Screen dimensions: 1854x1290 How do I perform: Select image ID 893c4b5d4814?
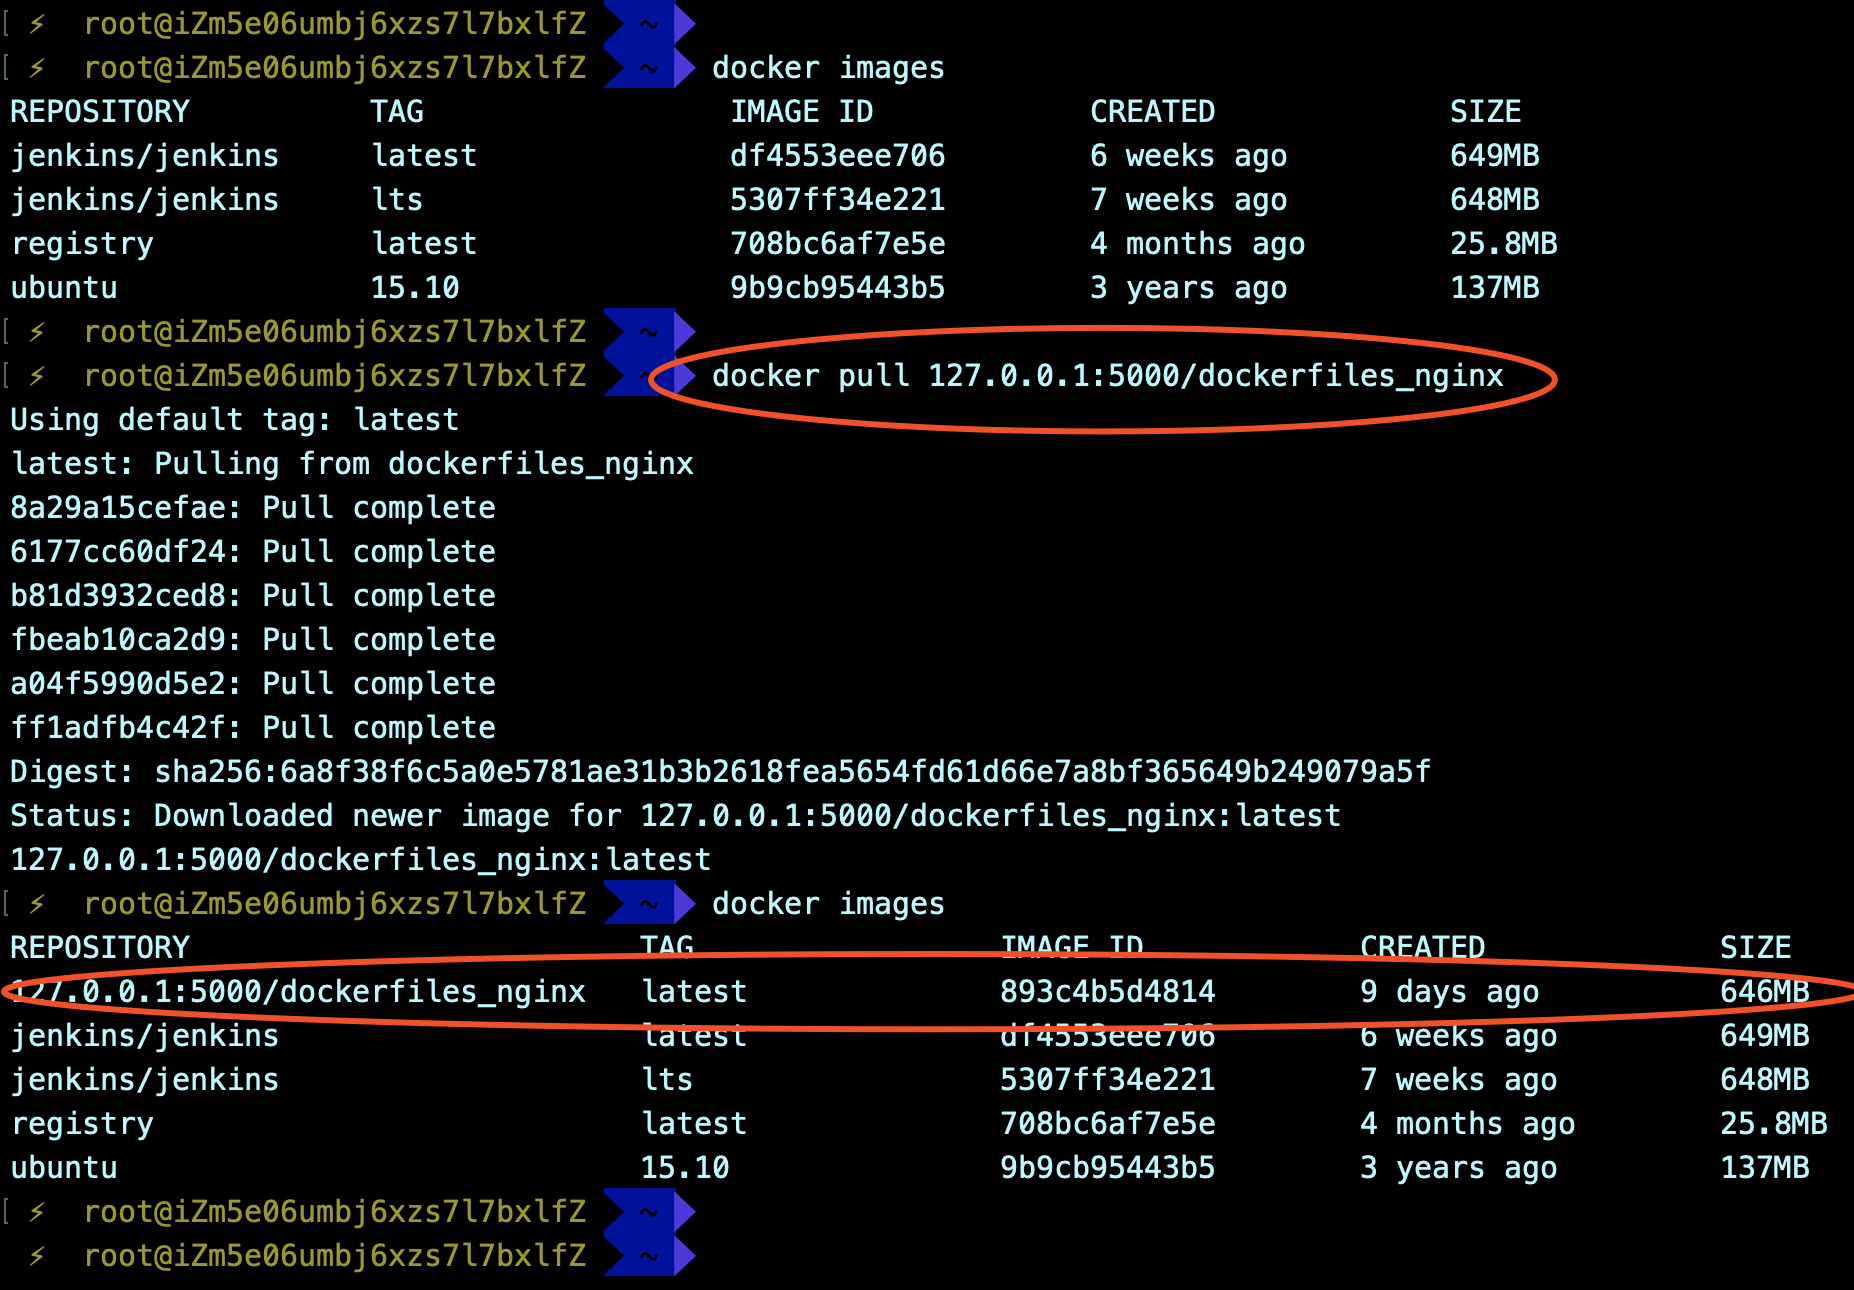click(x=1108, y=992)
